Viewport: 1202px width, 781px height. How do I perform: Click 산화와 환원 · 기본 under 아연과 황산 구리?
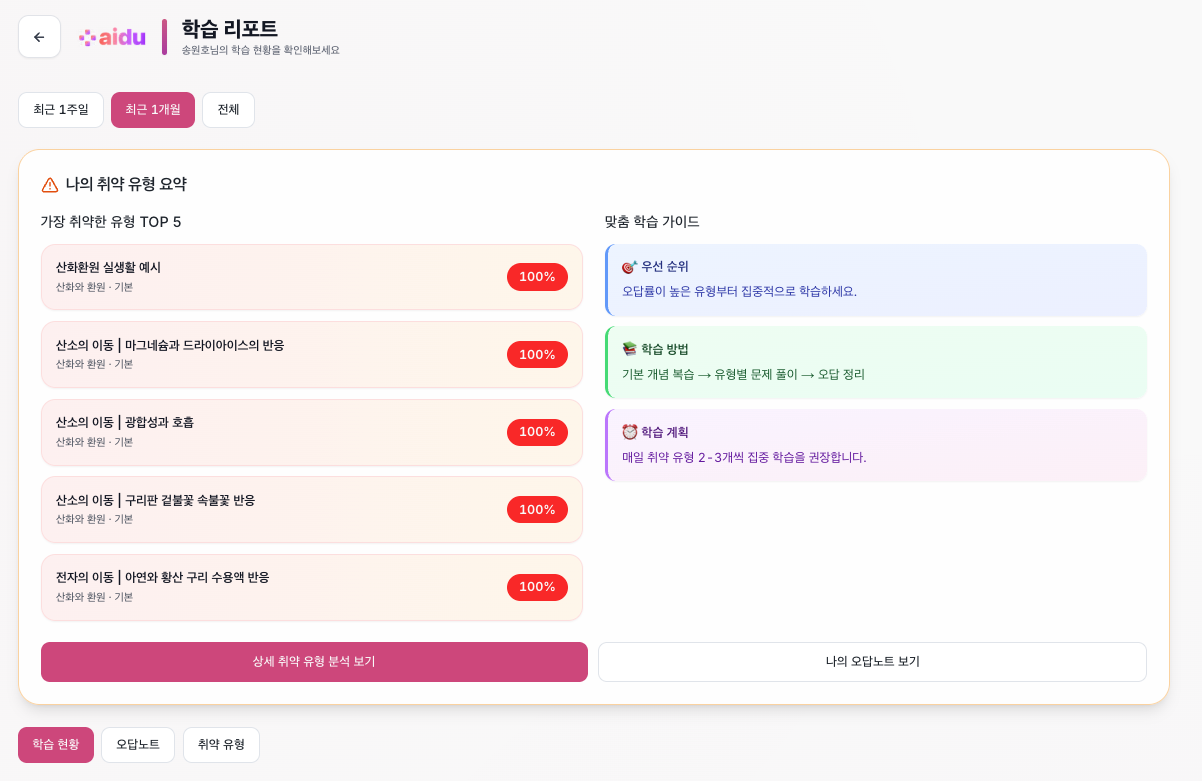point(94,597)
